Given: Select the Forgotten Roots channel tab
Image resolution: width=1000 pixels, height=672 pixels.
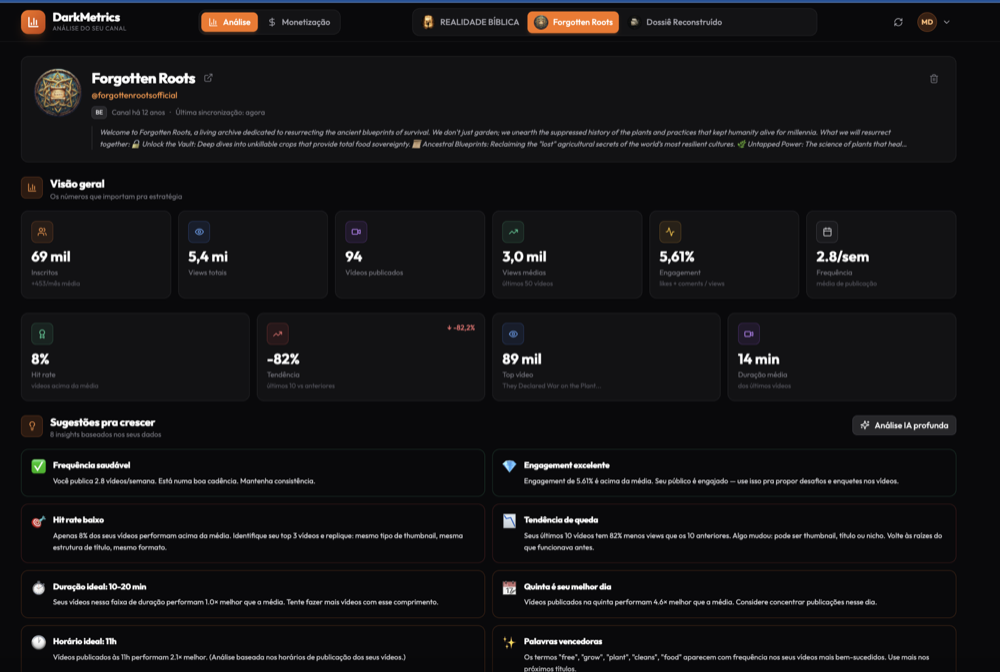Looking at the screenshot, I should tap(573, 22).
